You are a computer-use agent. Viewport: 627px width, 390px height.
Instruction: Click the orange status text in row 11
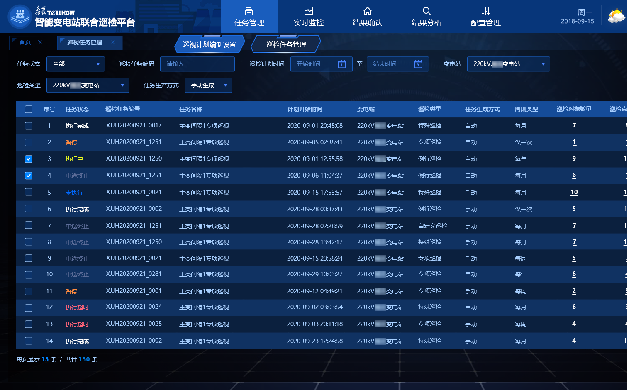71,292
